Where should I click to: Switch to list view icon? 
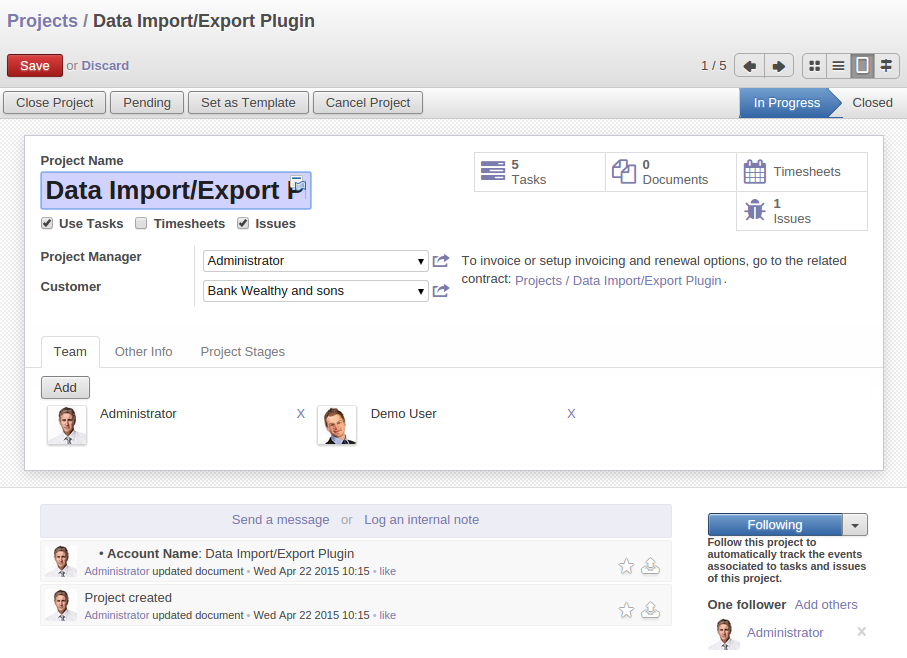(839, 66)
